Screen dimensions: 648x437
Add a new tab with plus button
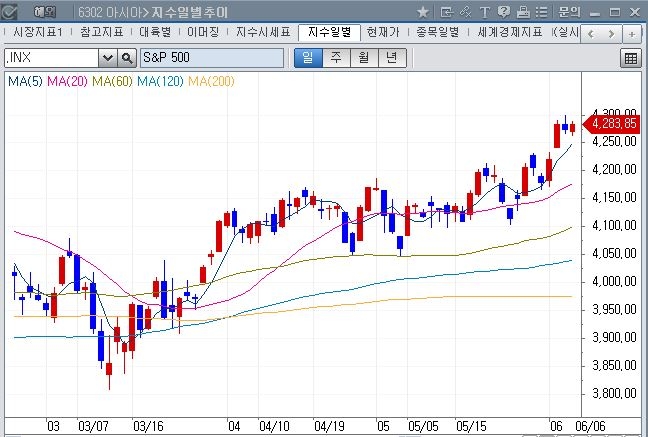tap(631, 34)
